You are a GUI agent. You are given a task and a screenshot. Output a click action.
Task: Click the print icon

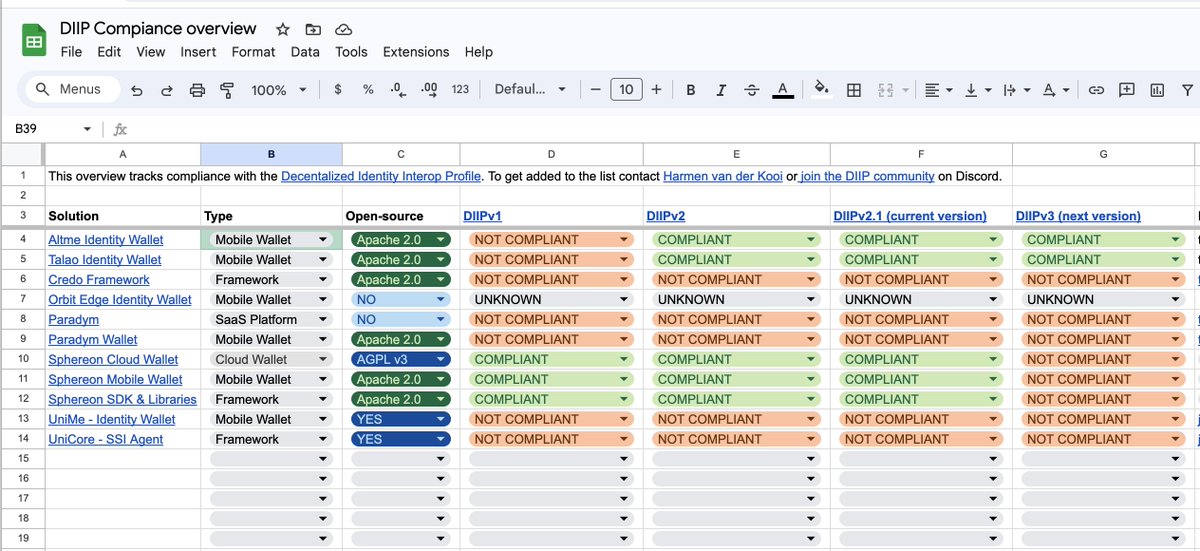(x=197, y=90)
